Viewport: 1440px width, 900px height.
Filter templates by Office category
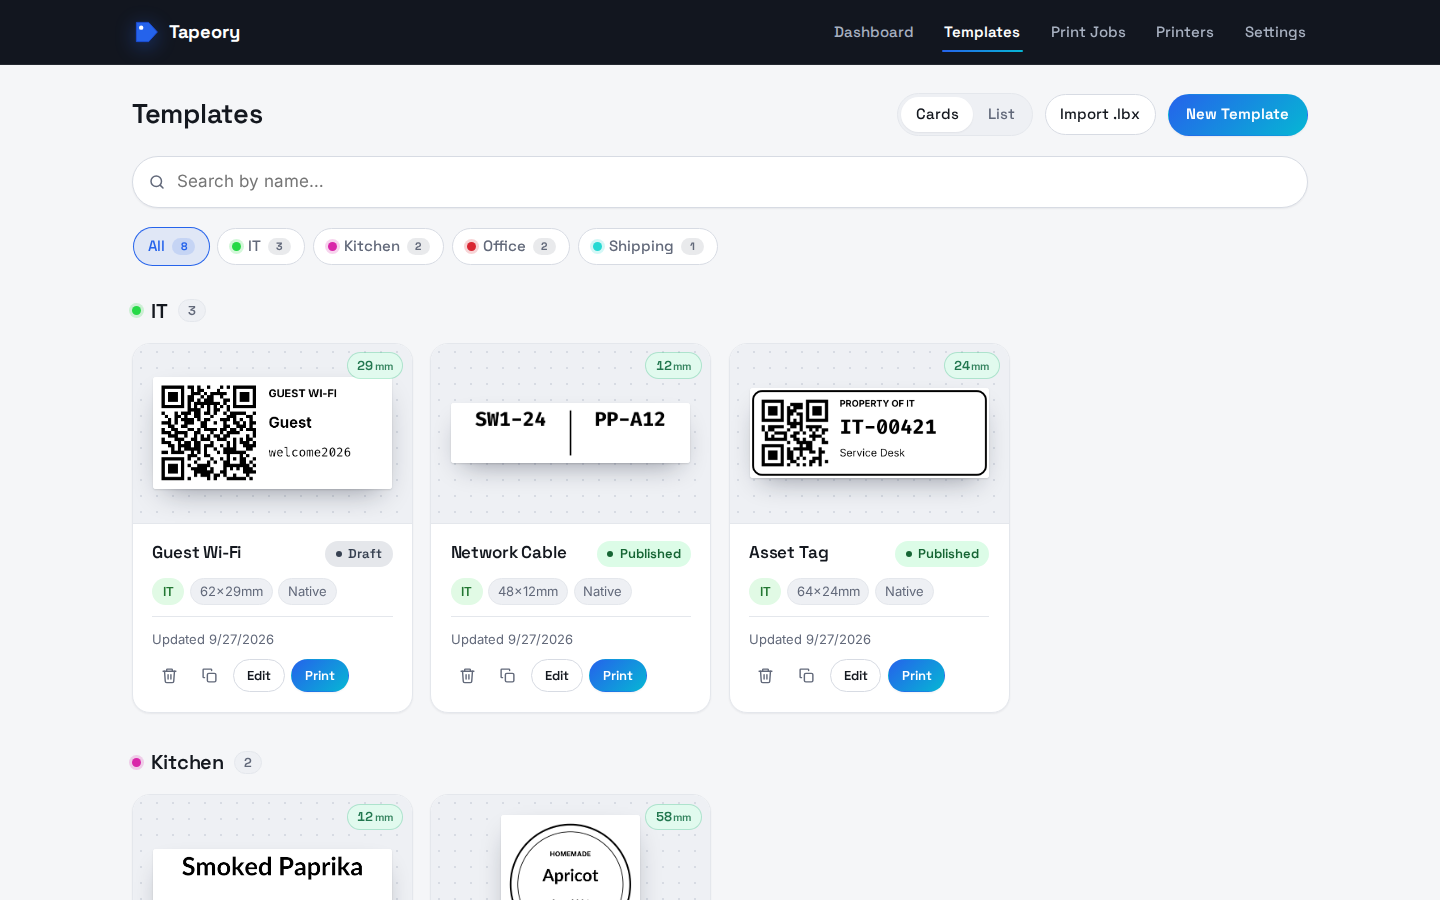(511, 246)
